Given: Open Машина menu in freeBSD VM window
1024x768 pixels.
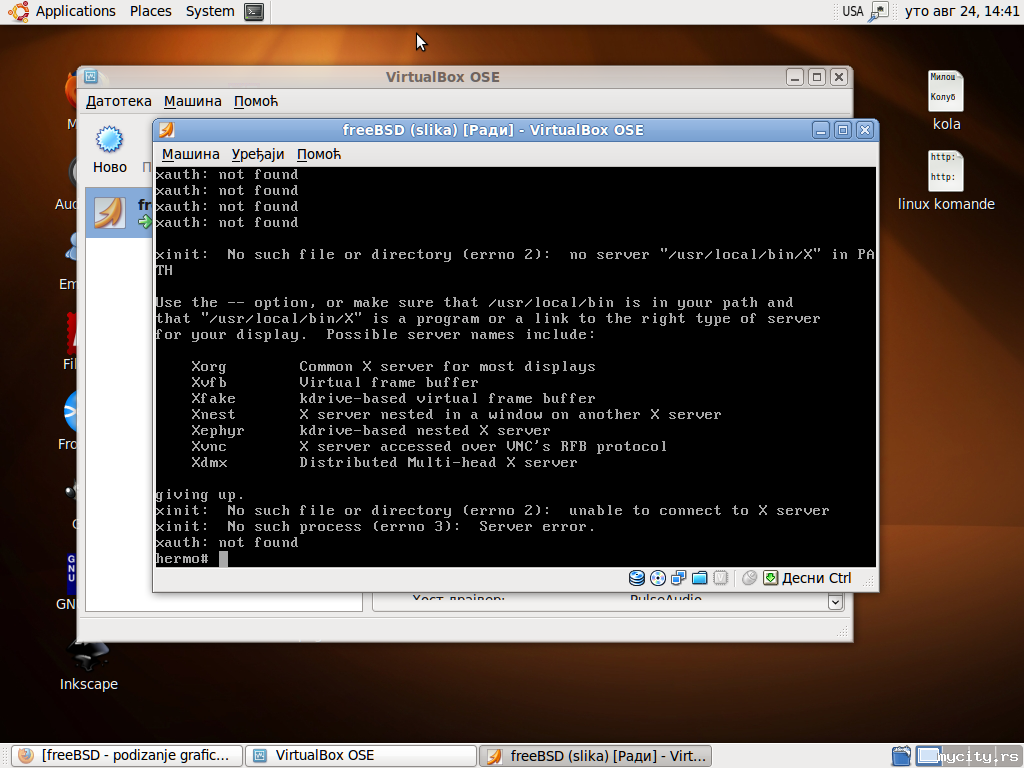Looking at the screenshot, I should coord(191,154).
